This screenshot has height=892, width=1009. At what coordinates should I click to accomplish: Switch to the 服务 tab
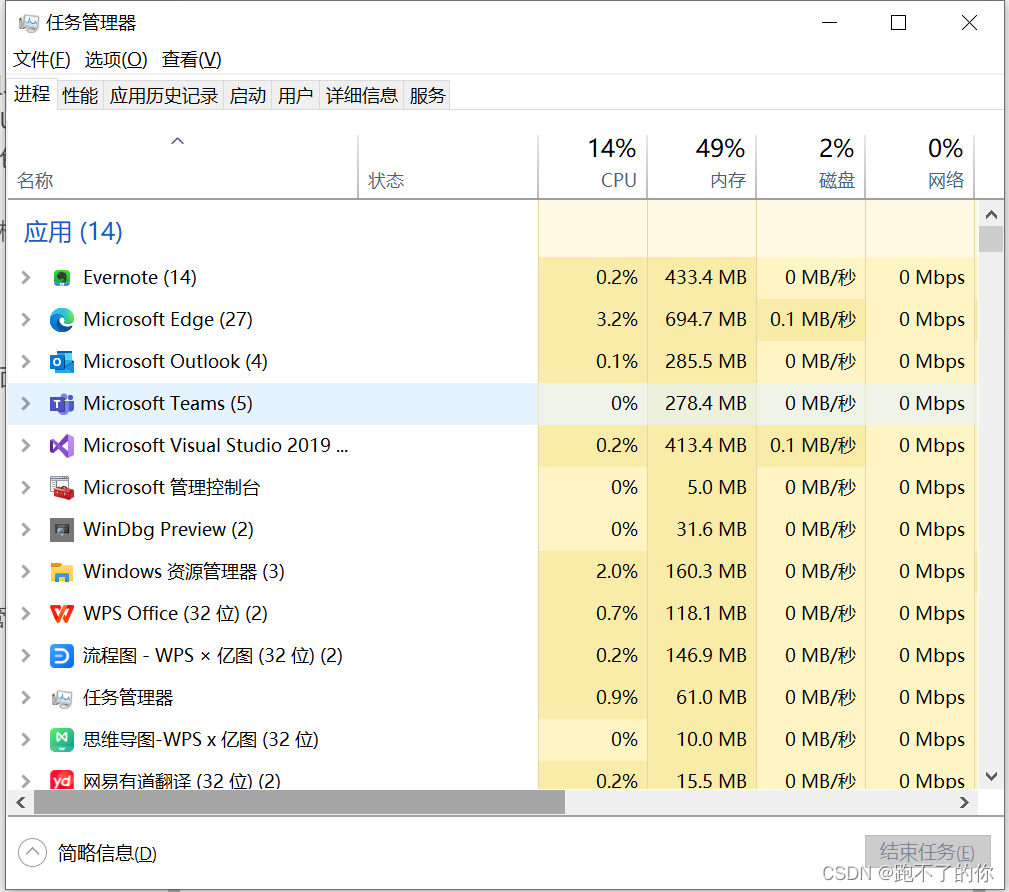click(x=427, y=96)
